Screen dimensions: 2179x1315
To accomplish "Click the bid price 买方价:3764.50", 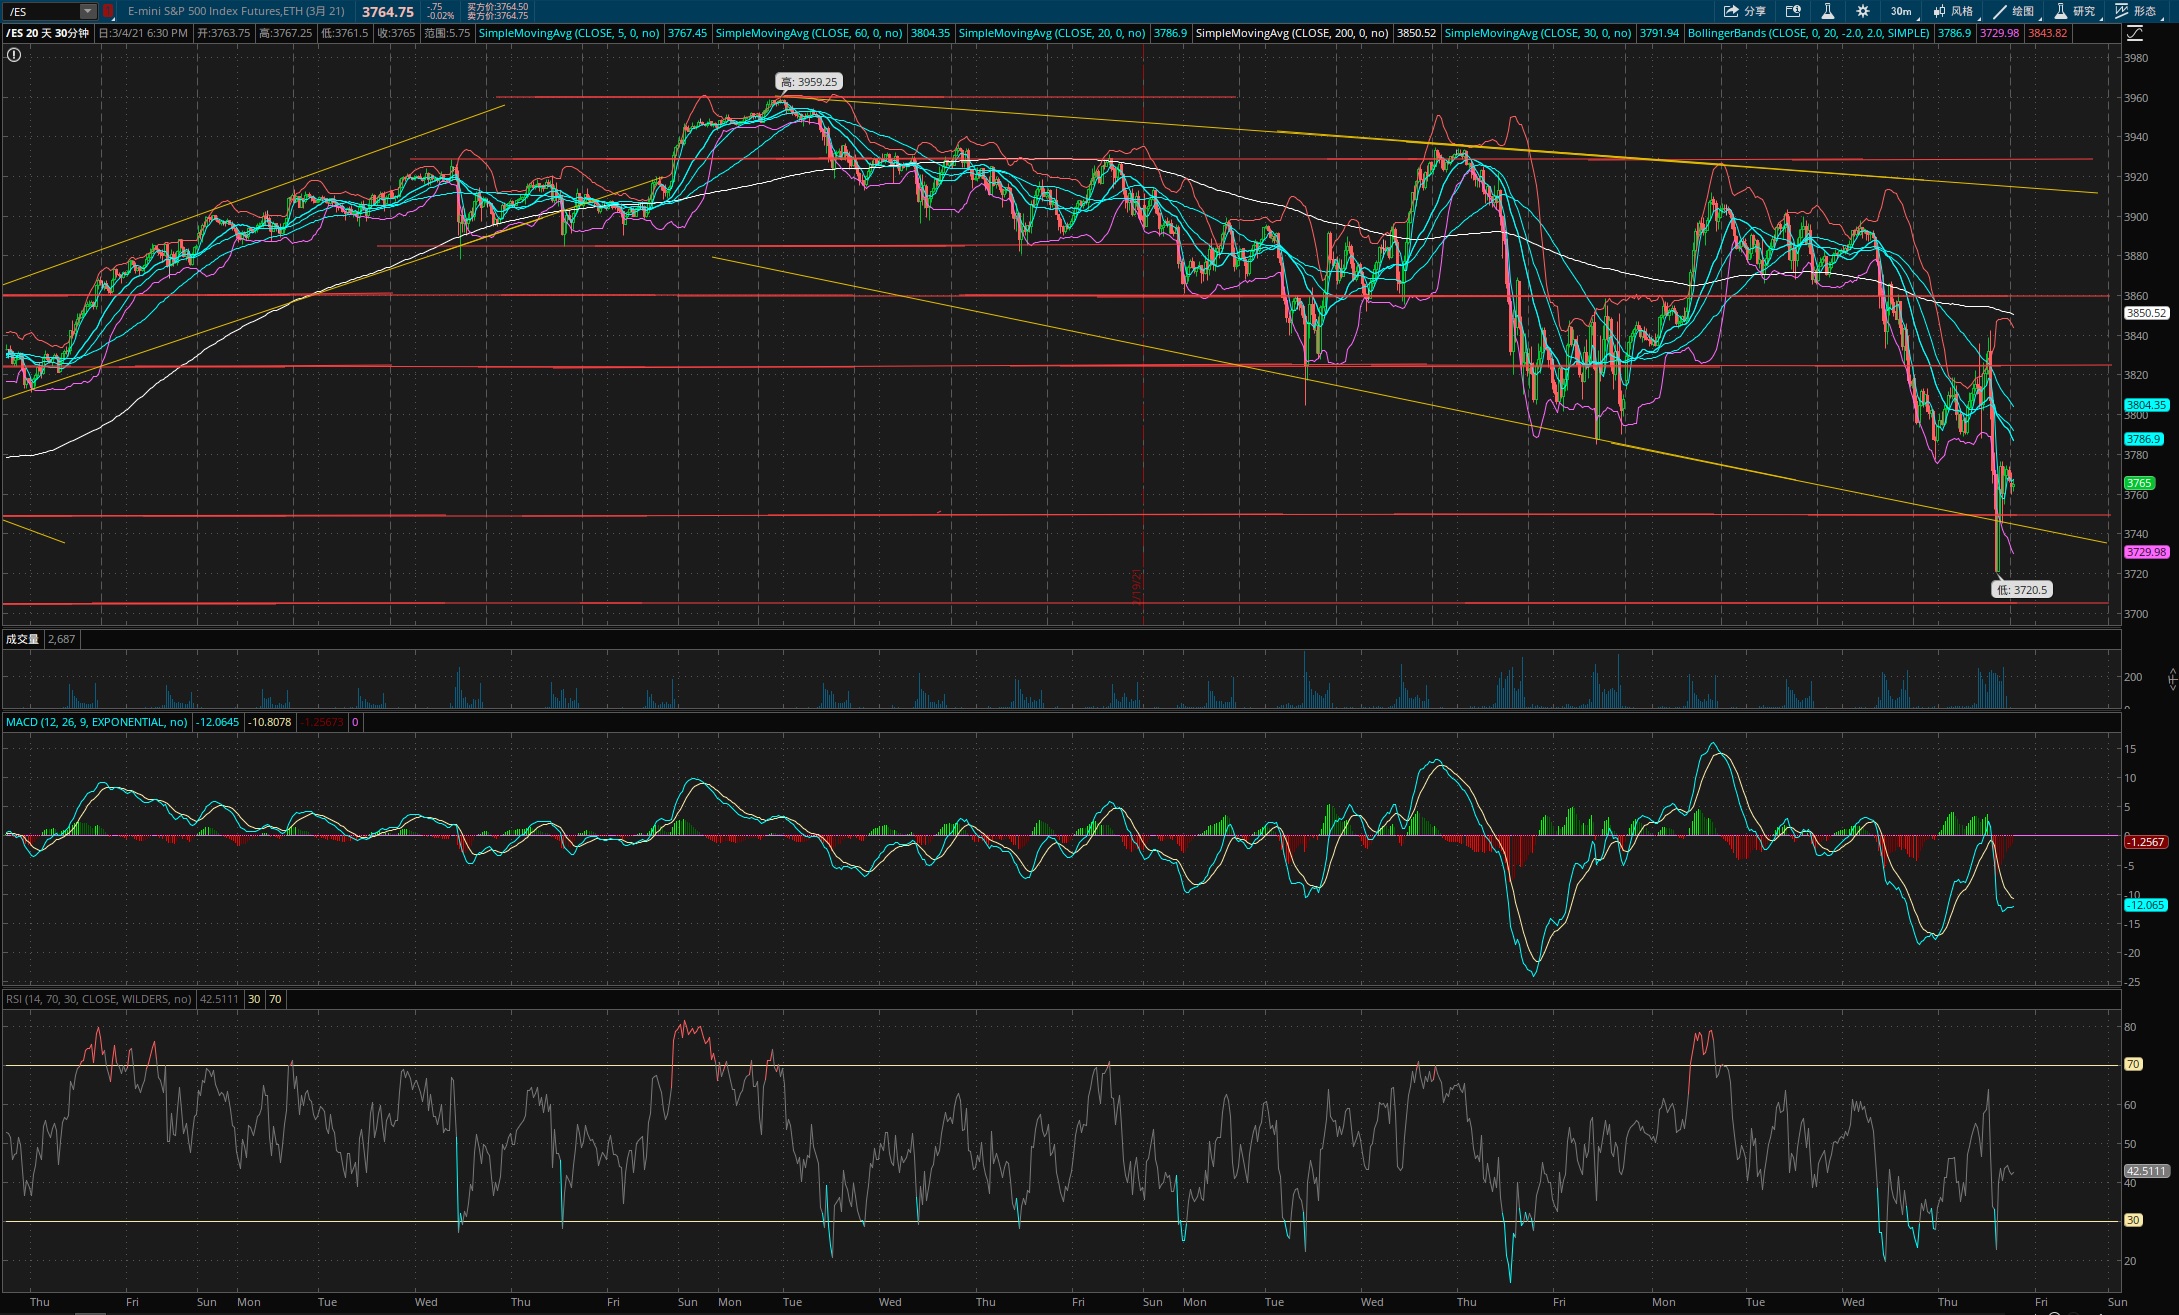I will (497, 7).
